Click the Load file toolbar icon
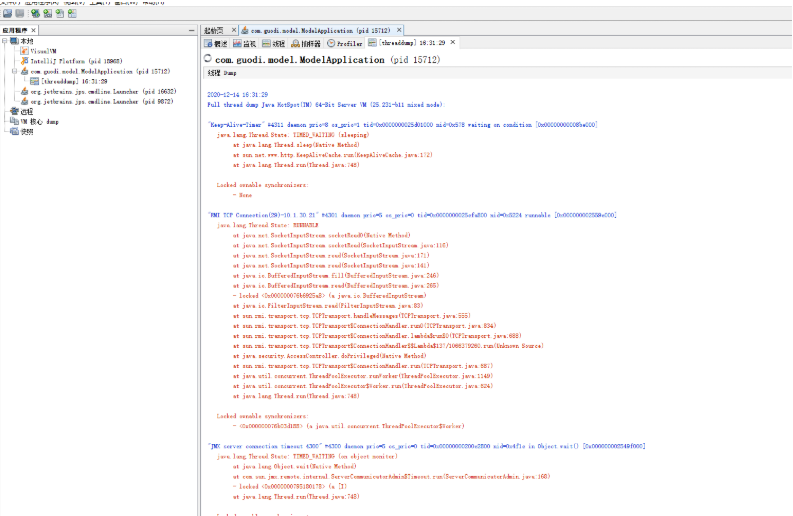Screen dimensions: 793x516 8,14
